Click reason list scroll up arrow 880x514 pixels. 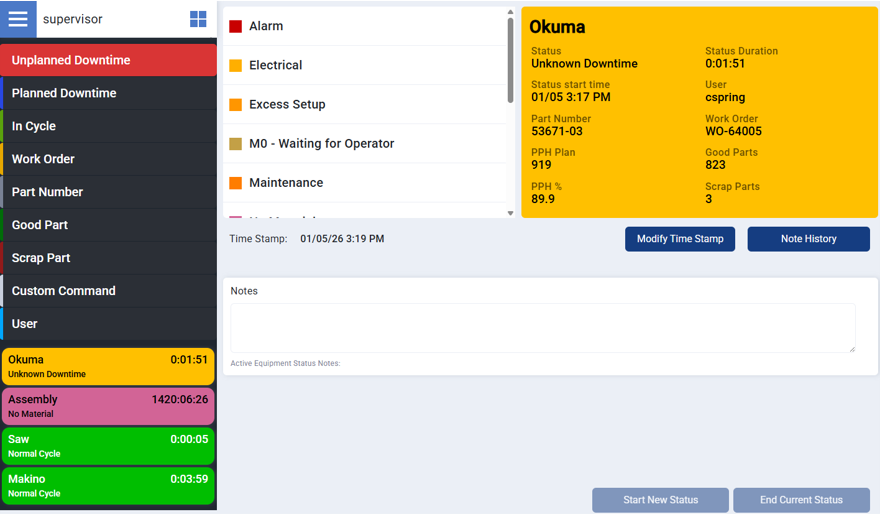pos(510,12)
